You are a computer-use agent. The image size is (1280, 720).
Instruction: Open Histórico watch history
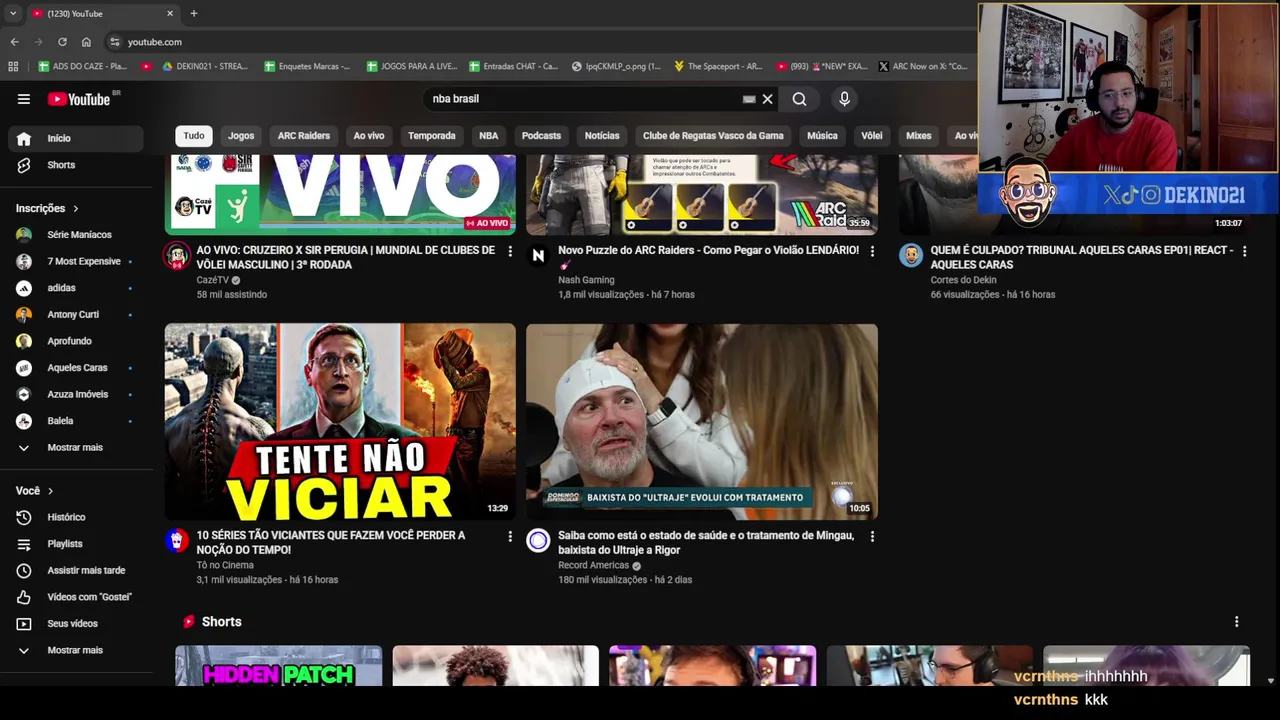tap(75, 517)
